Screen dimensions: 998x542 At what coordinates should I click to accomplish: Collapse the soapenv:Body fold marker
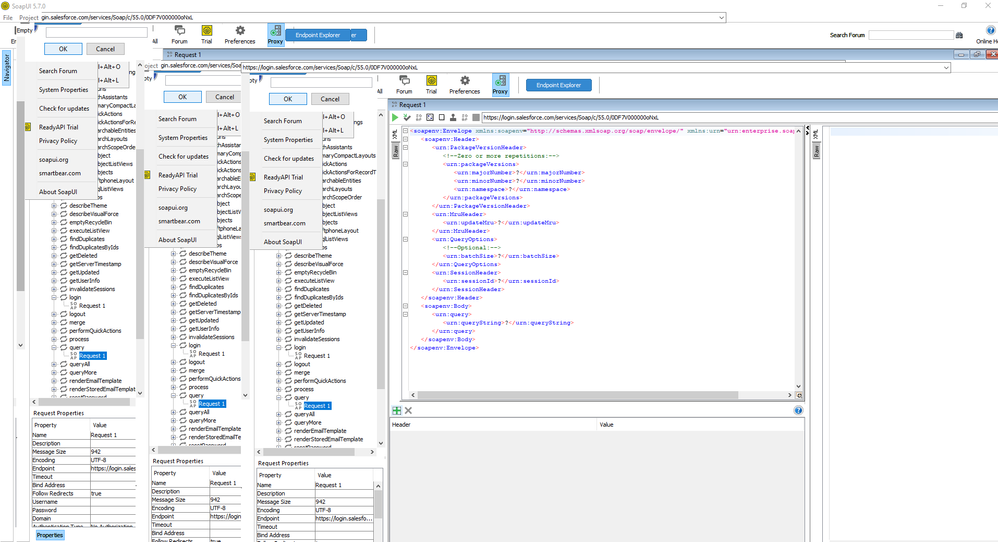[x=404, y=306]
